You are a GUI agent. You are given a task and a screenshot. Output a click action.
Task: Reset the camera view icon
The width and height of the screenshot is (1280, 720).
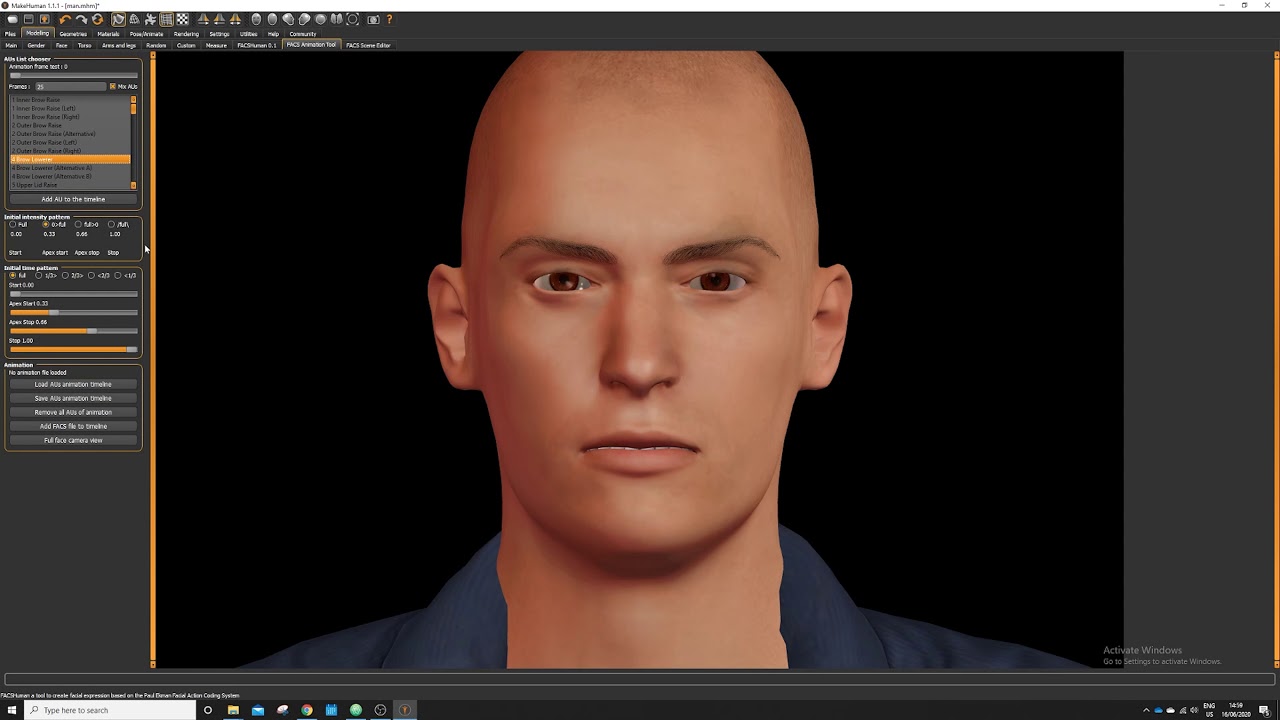(352, 19)
